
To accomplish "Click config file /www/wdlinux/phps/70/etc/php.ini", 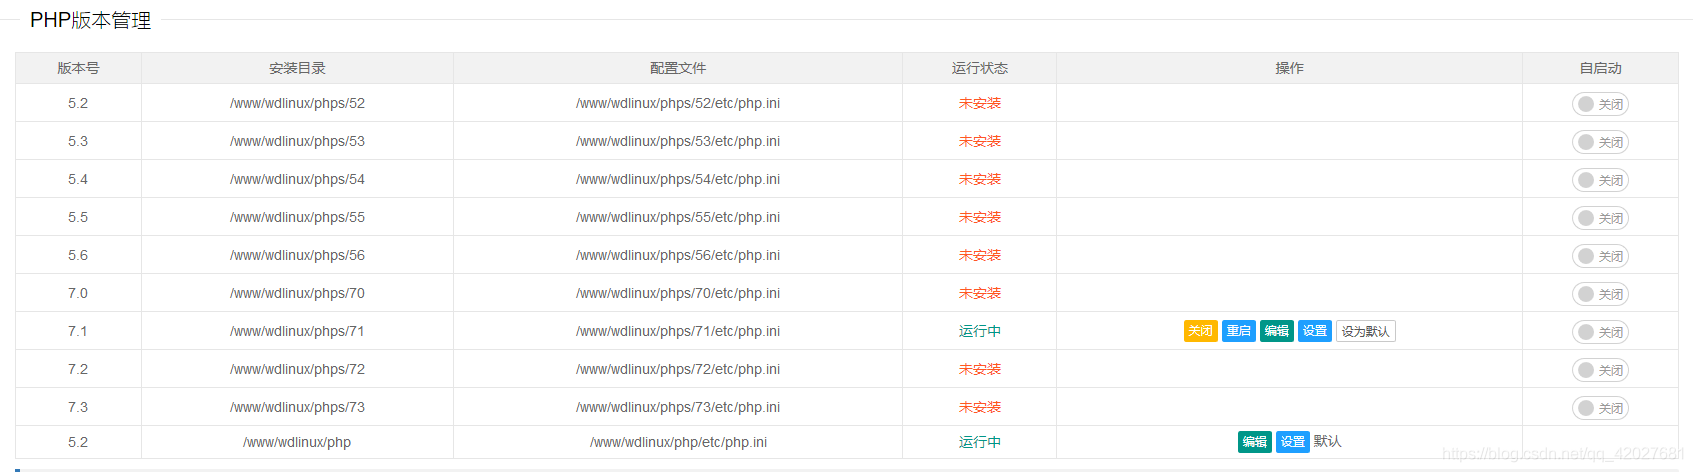I will (678, 293).
